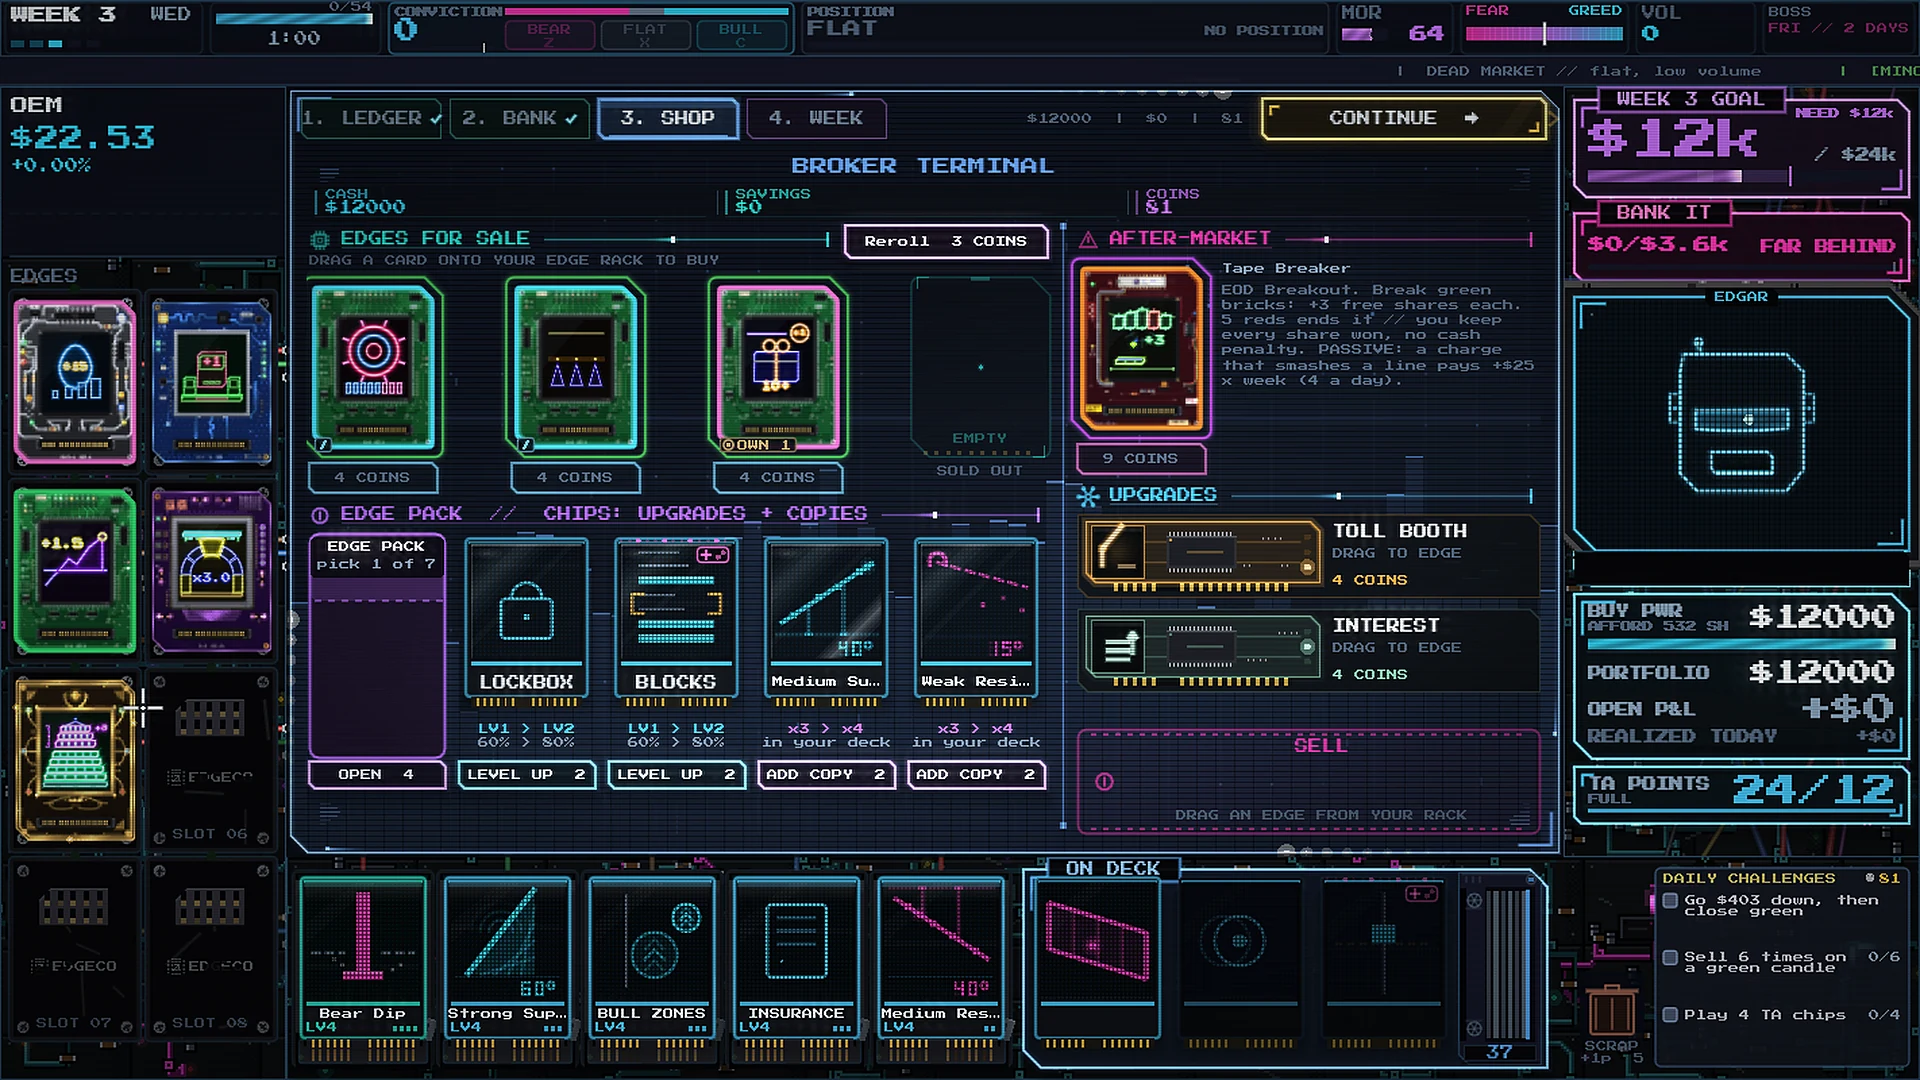
Task: Level up Lockbox for 2 coins
Action: pyautogui.click(x=527, y=775)
